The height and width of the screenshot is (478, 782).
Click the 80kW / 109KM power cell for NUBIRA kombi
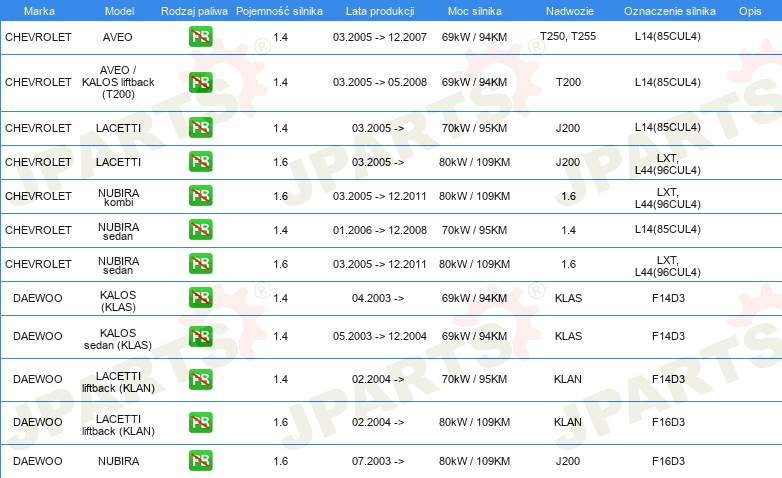pyautogui.click(x=474, y=196)
